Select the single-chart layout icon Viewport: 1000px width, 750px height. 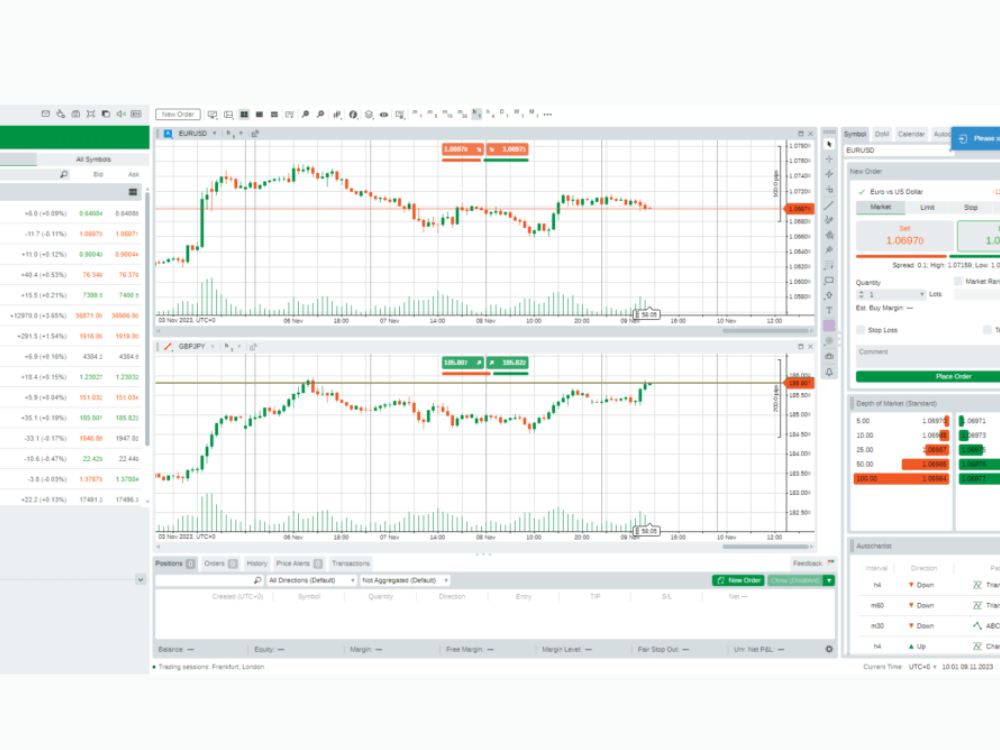pyautogui.click(x=260, y=114)
